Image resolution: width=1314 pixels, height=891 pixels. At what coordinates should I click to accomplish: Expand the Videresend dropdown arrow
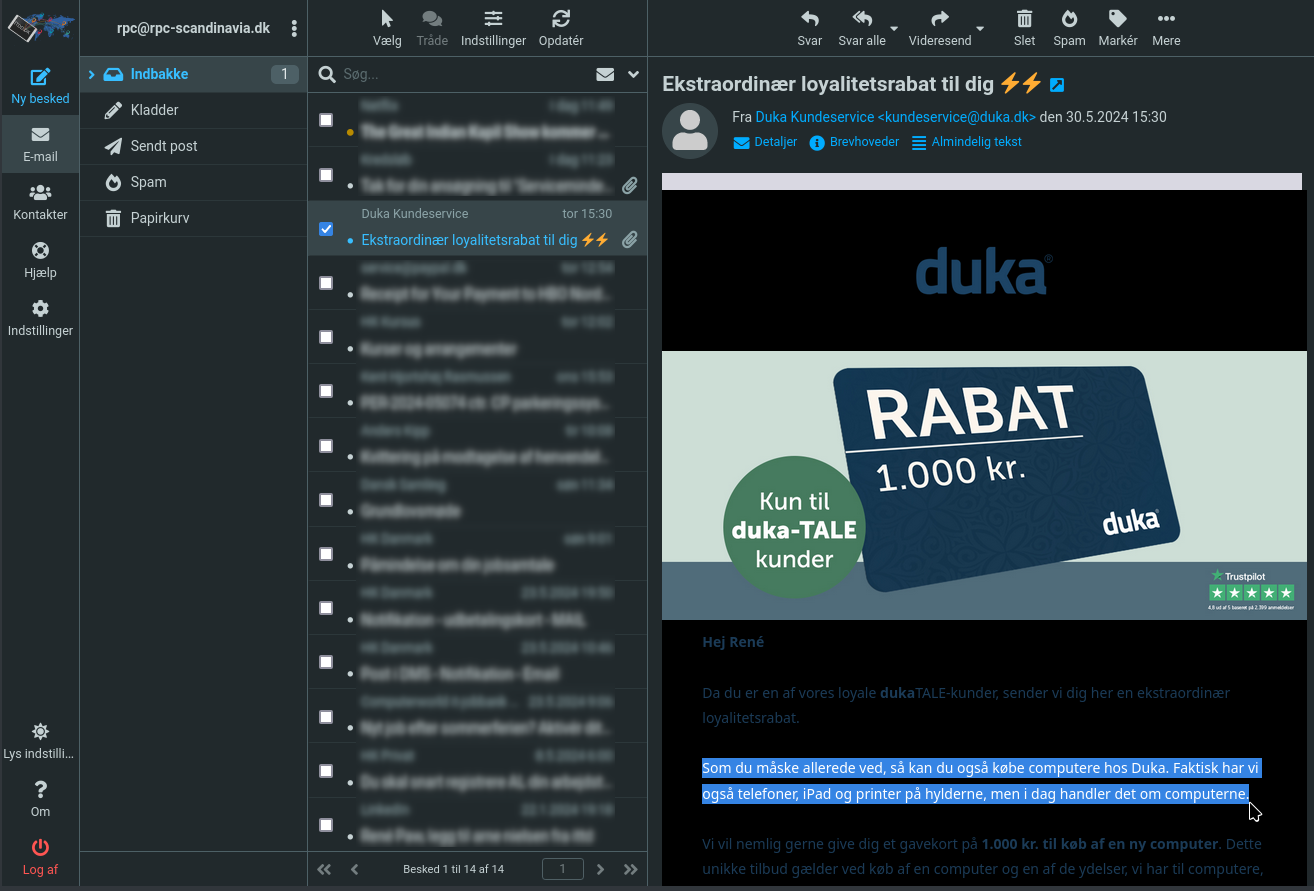(x=980, y=28)
